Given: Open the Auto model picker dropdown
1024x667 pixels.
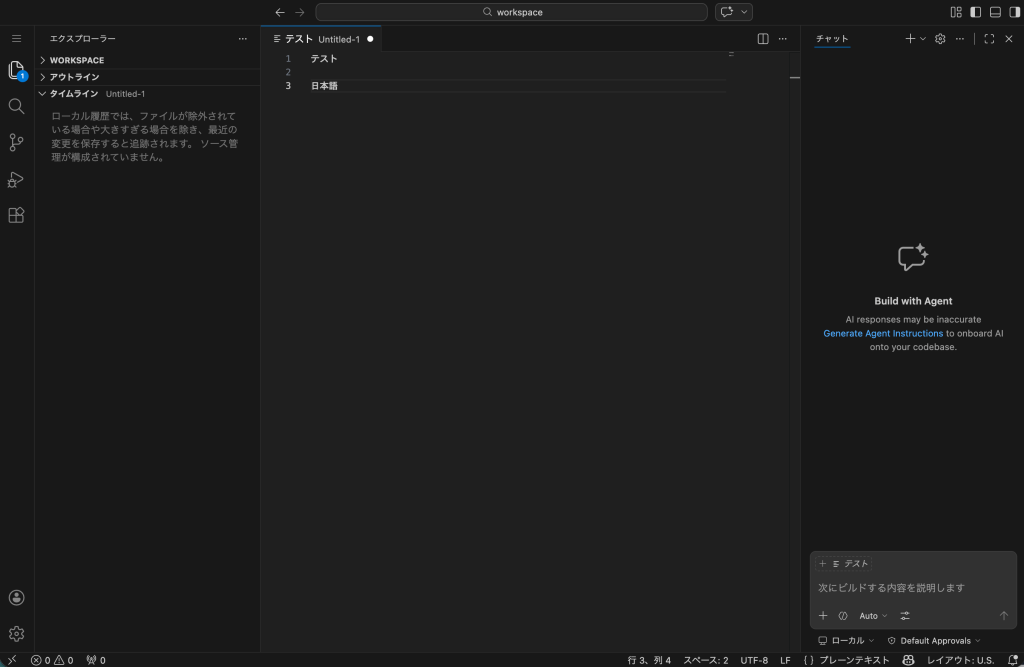Looking at the screenshot, I should click(x=873, y=616).
